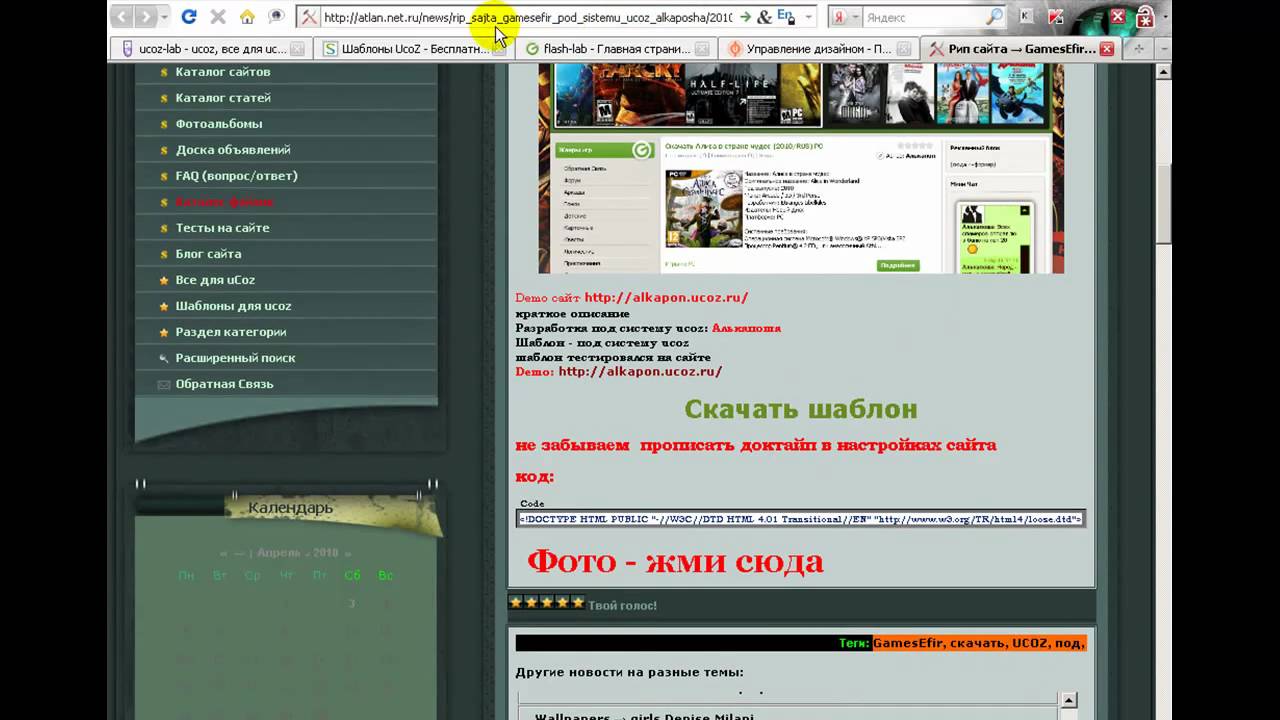
Task: Open 'Тесты на сайте' sidebar item
Action: (222, 228)
